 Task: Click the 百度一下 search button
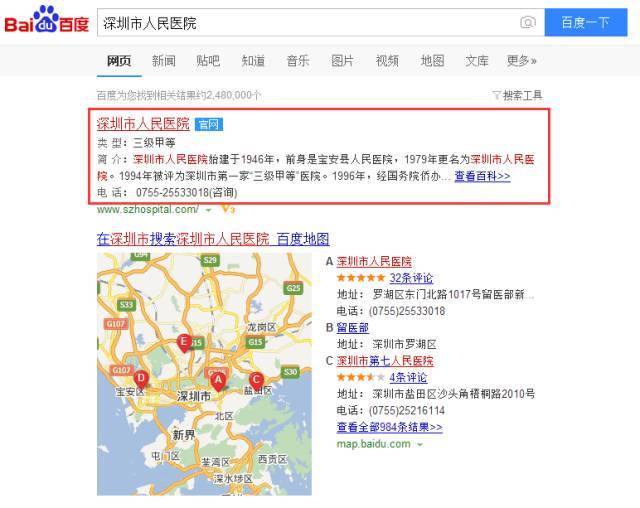[x=586, y=22]
